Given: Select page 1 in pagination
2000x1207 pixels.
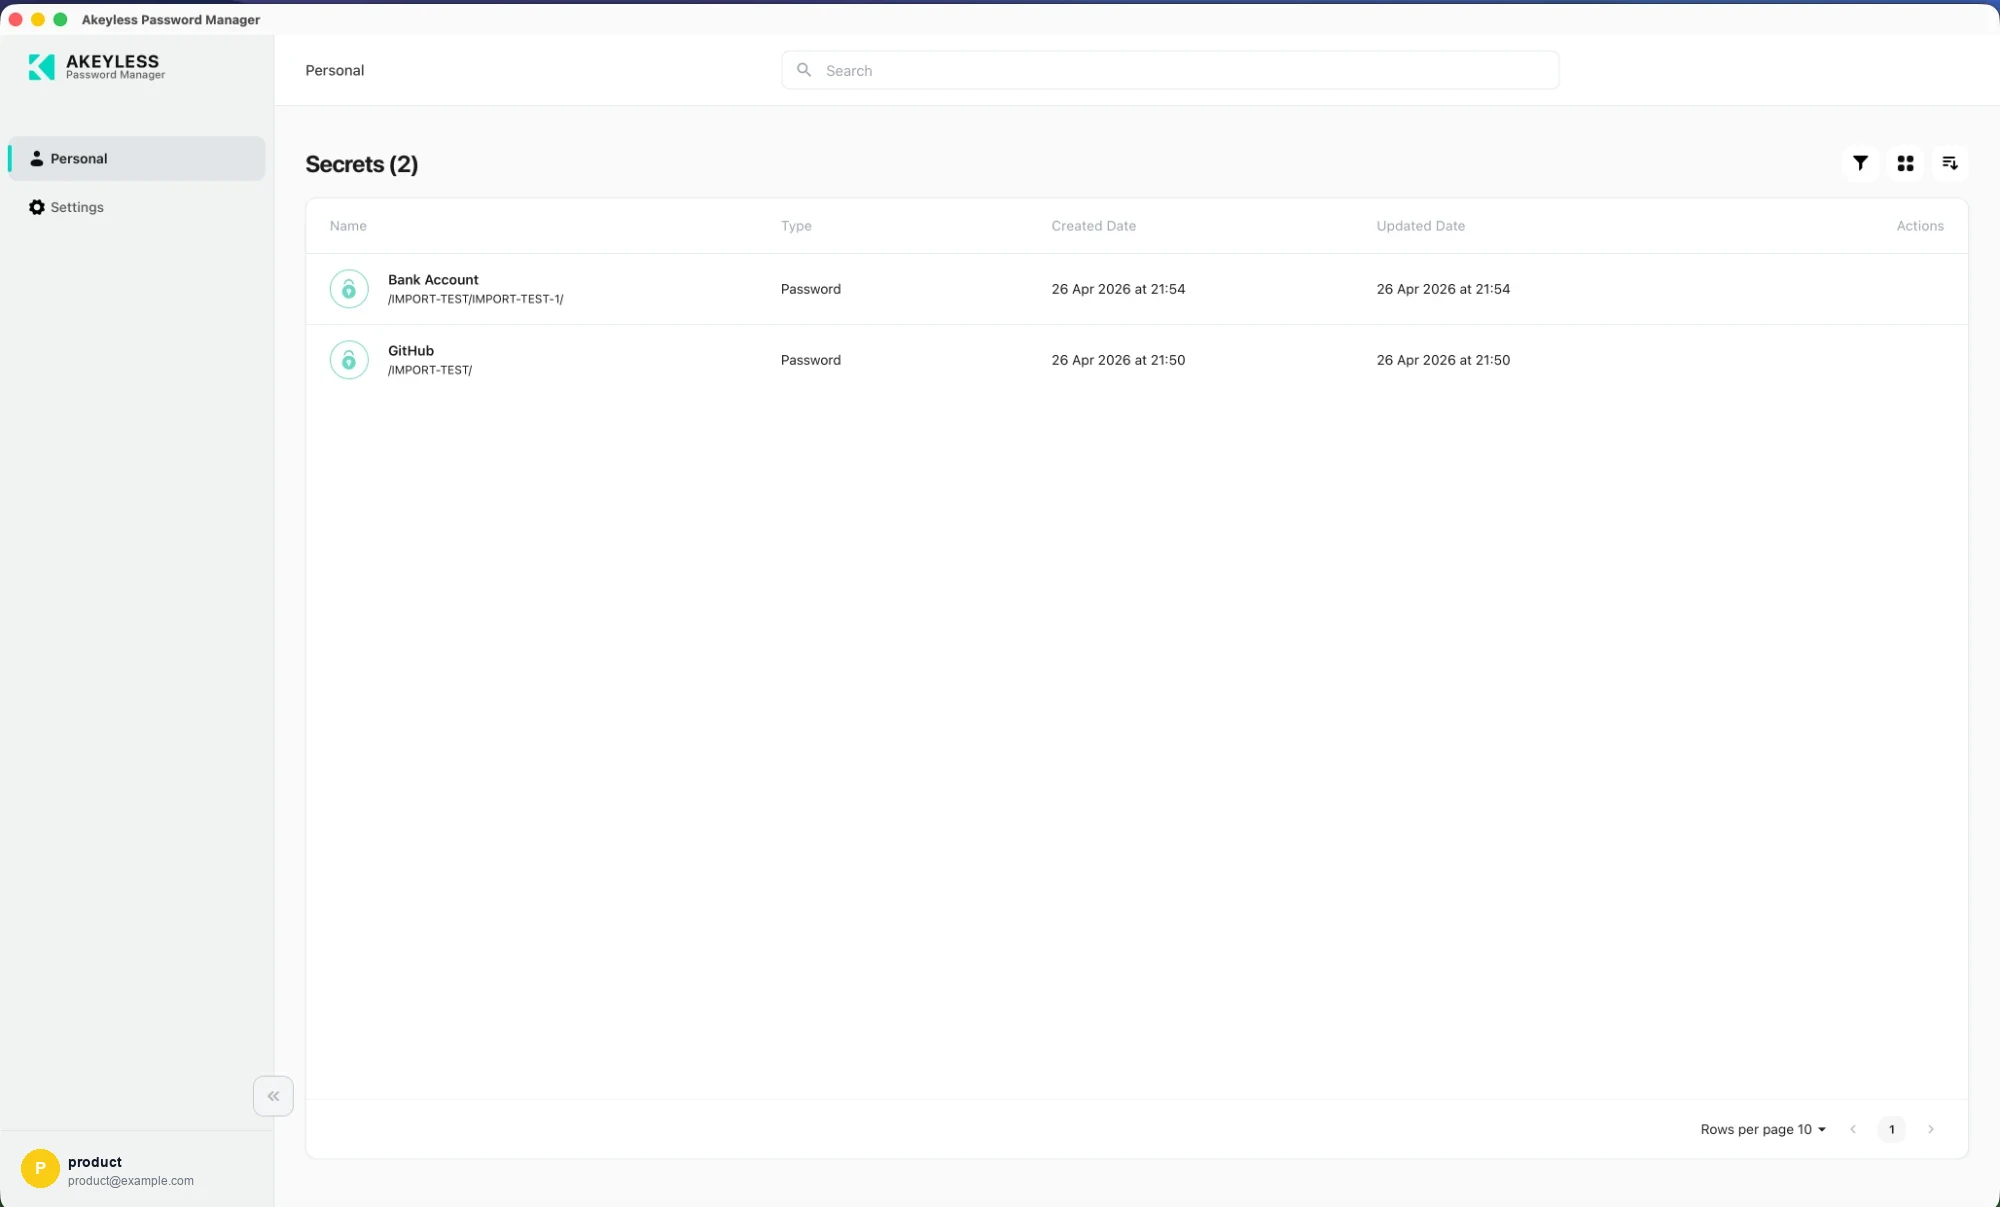Looking at the screenshot, I should (x=1892, y=1129).
